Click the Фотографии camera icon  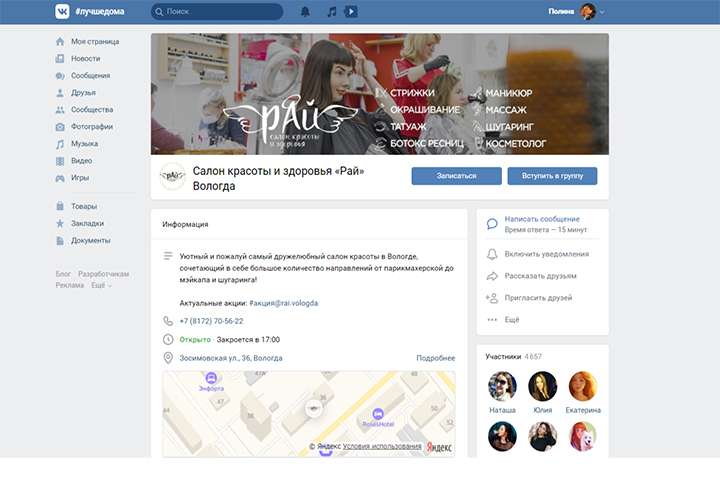[x=60, y=127]
